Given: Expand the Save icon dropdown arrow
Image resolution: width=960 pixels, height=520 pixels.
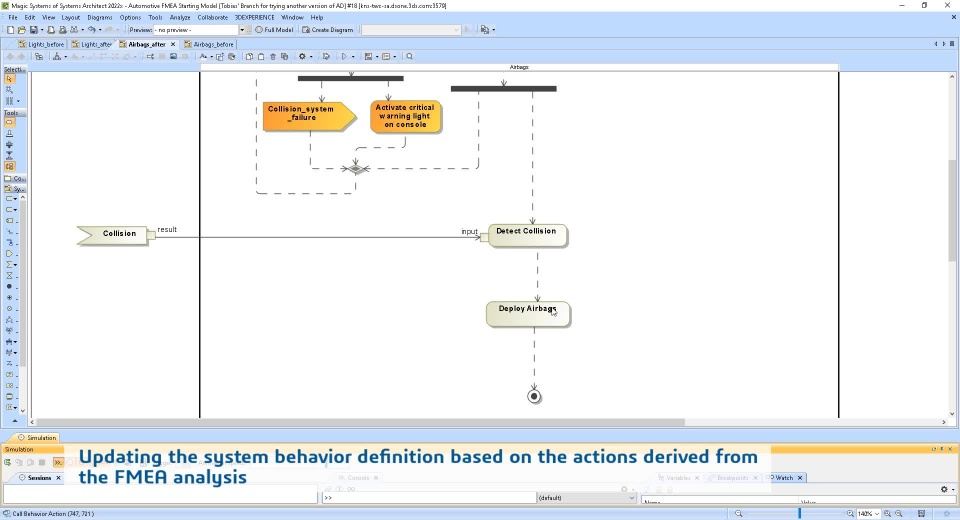Looking at the screenshot, I should (x=42, y=30).
